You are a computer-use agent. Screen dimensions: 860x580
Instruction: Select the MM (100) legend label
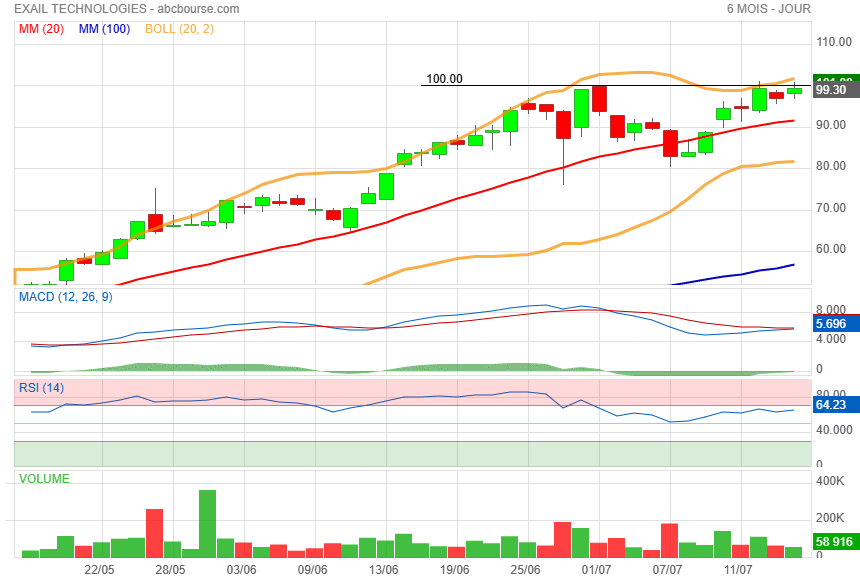104,29
